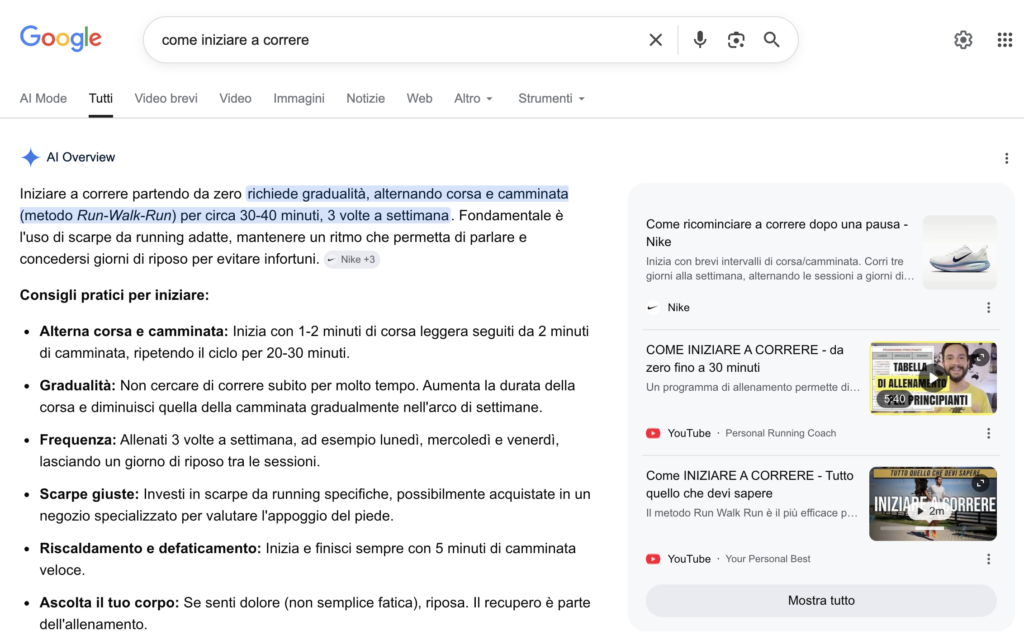
Task: Click the 'Scarpe giuste:' bullet text
Action: coord(89,494)
